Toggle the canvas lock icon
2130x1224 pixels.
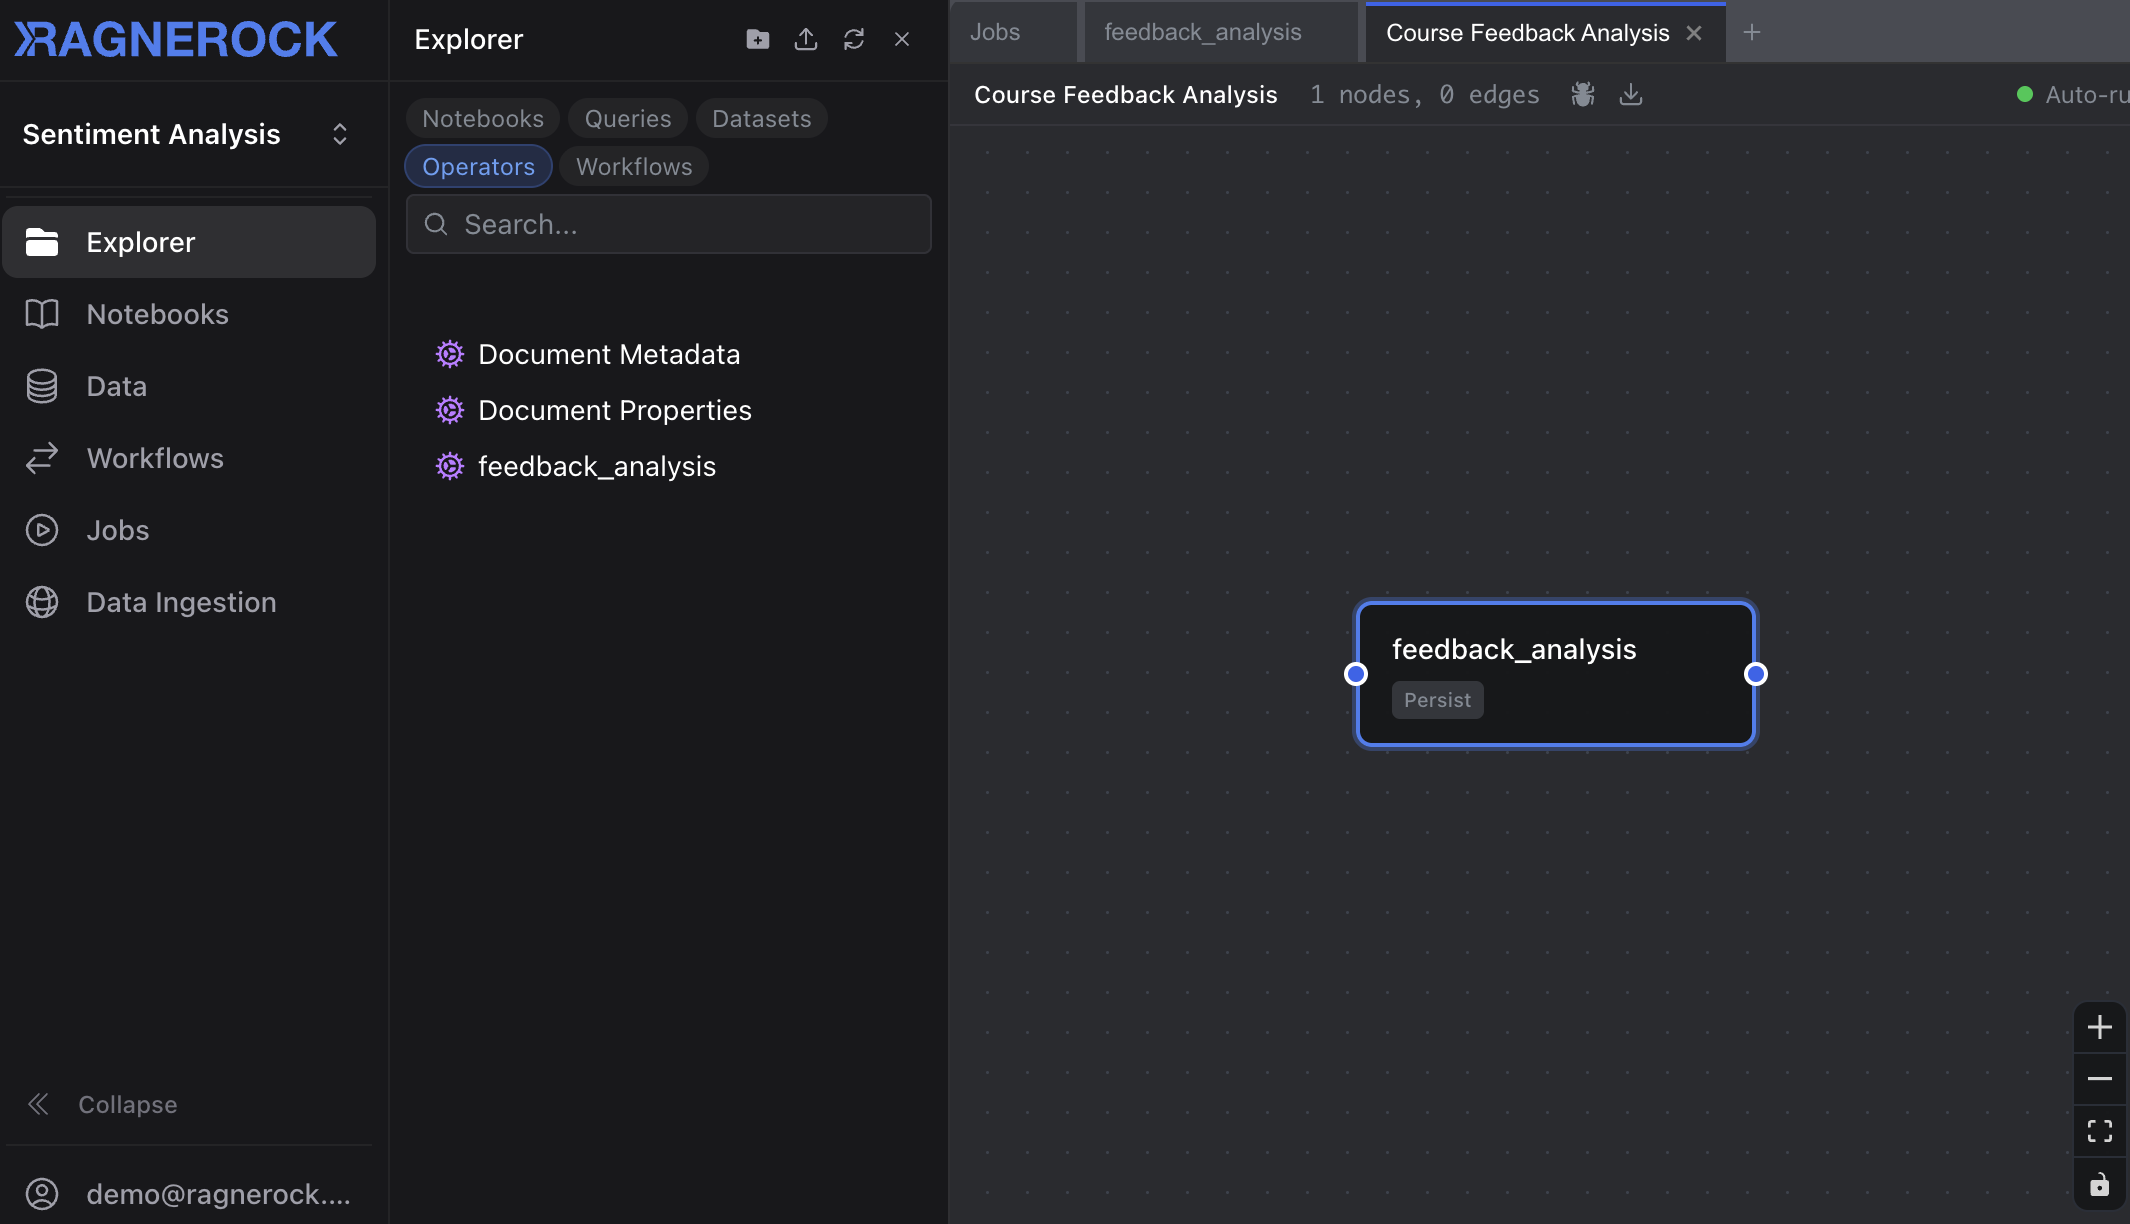tap(2100, 1184)
